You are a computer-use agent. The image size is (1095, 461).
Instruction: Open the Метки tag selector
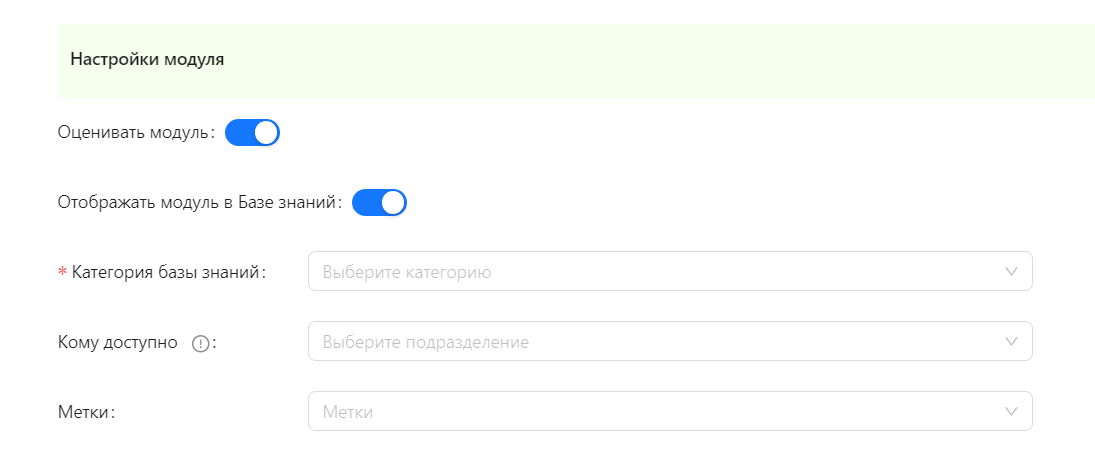(670, 411)
